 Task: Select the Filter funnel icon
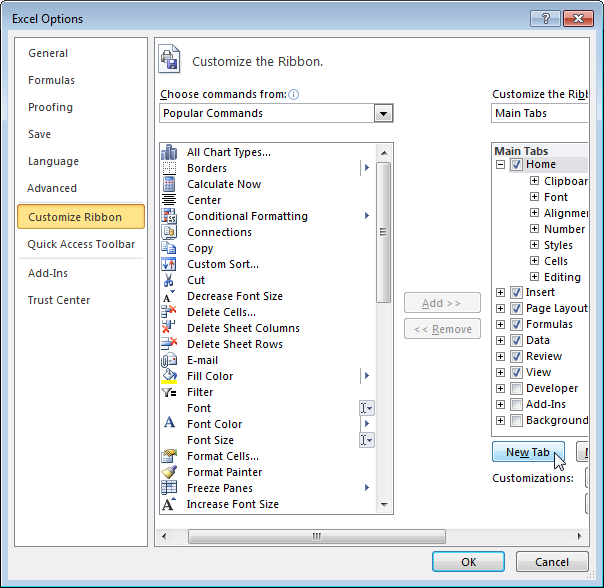(x=169, y=392)
